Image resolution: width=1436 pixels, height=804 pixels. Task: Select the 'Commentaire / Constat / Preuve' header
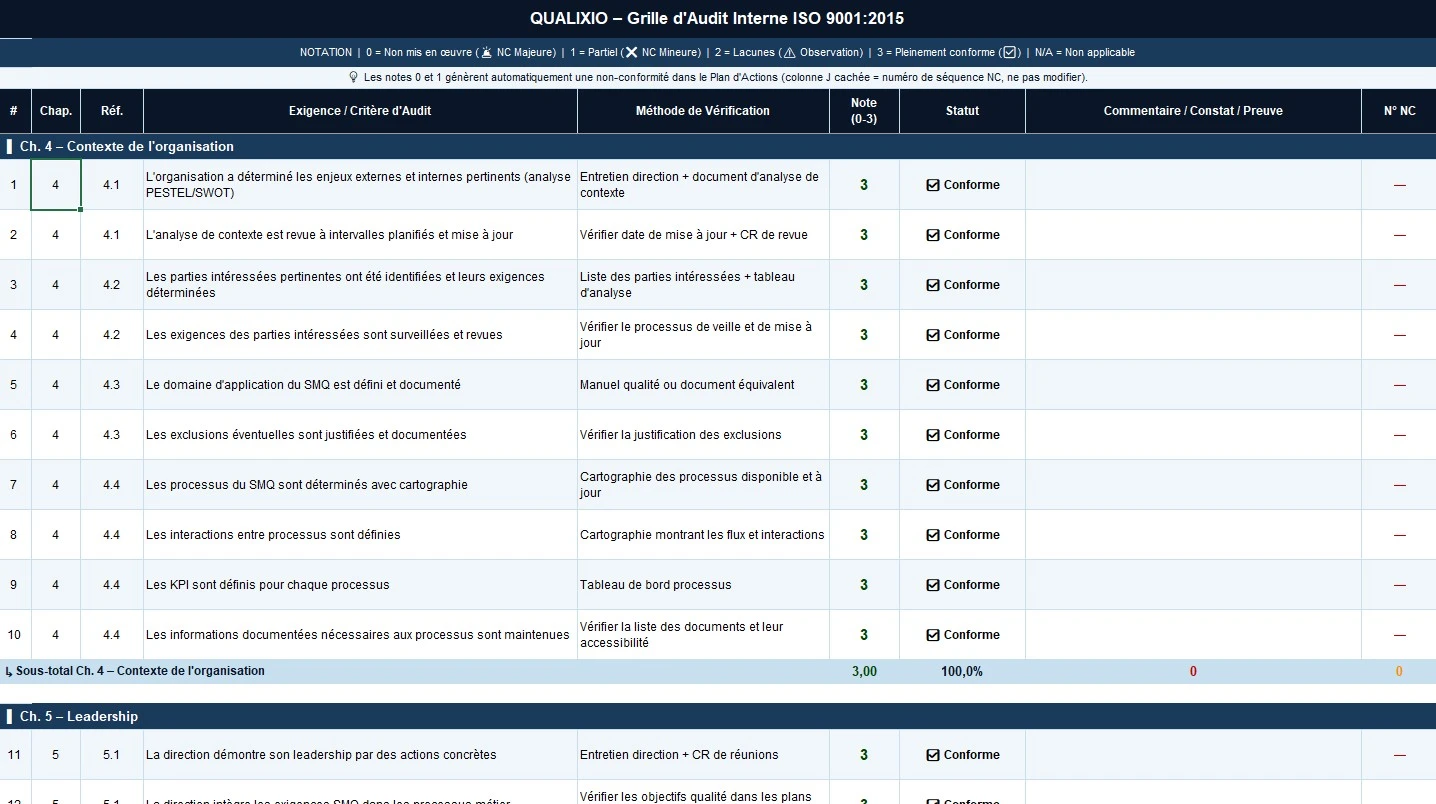1193,111
